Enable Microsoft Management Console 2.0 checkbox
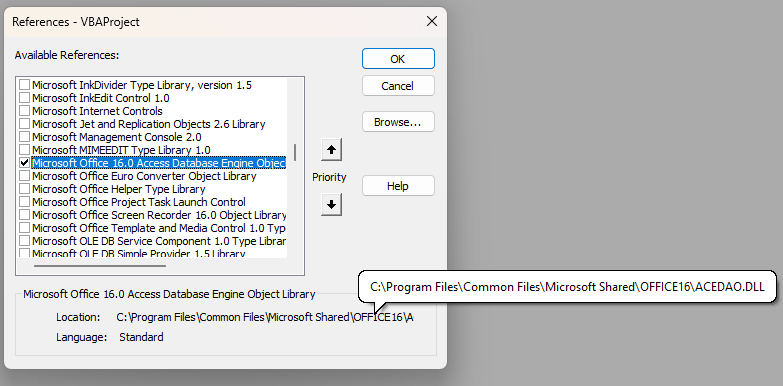This screenshot has height=386, width=783. [24, 137]
